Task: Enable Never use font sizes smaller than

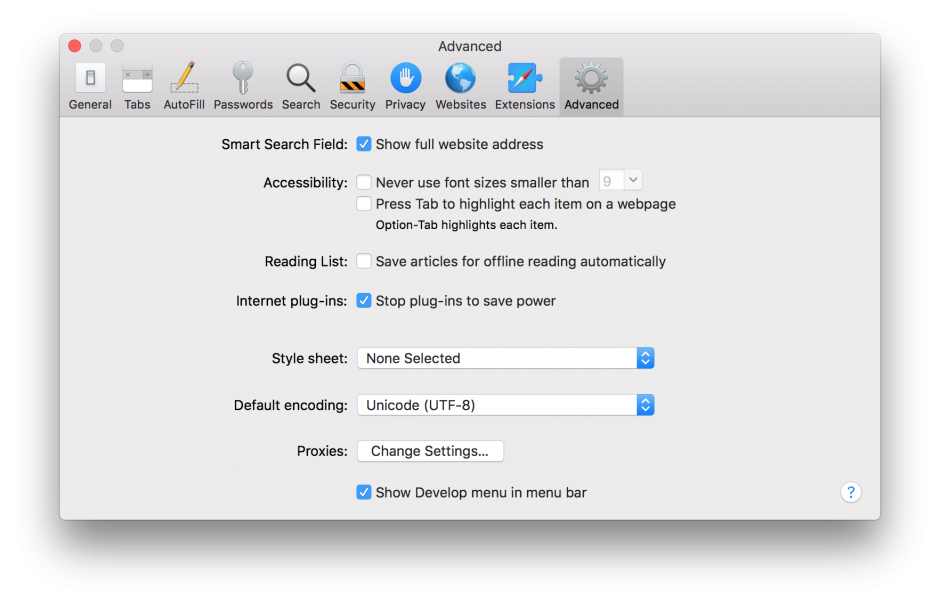Action: pos(364,182)
